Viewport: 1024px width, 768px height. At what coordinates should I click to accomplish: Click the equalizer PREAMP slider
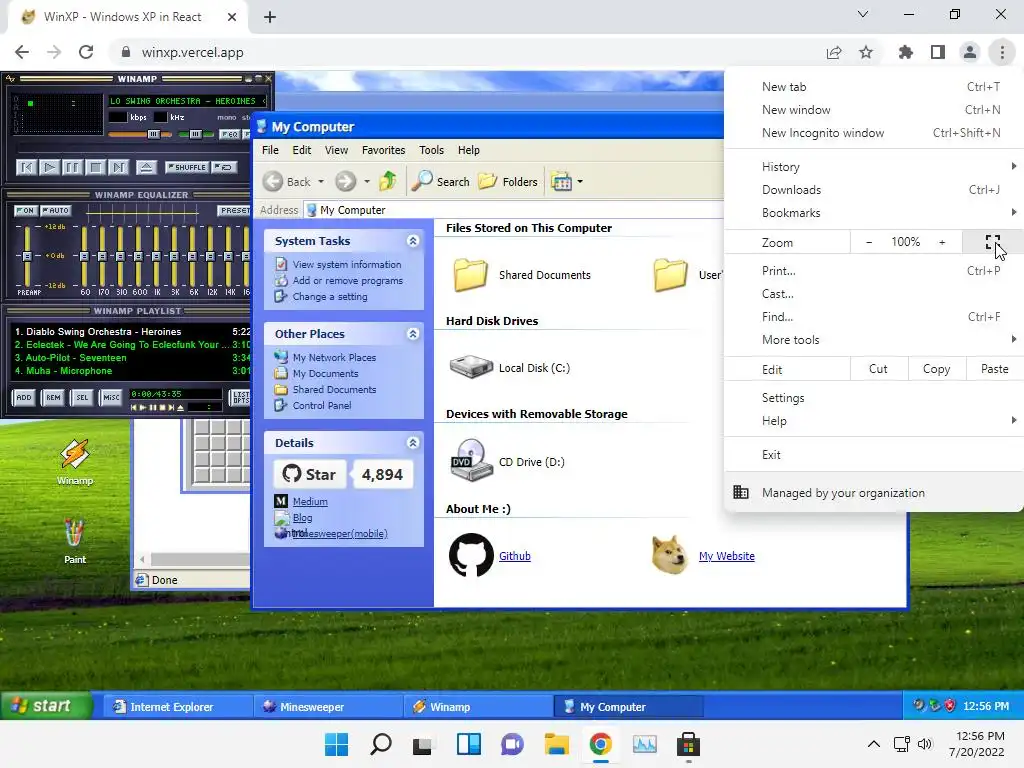point(27,255)
